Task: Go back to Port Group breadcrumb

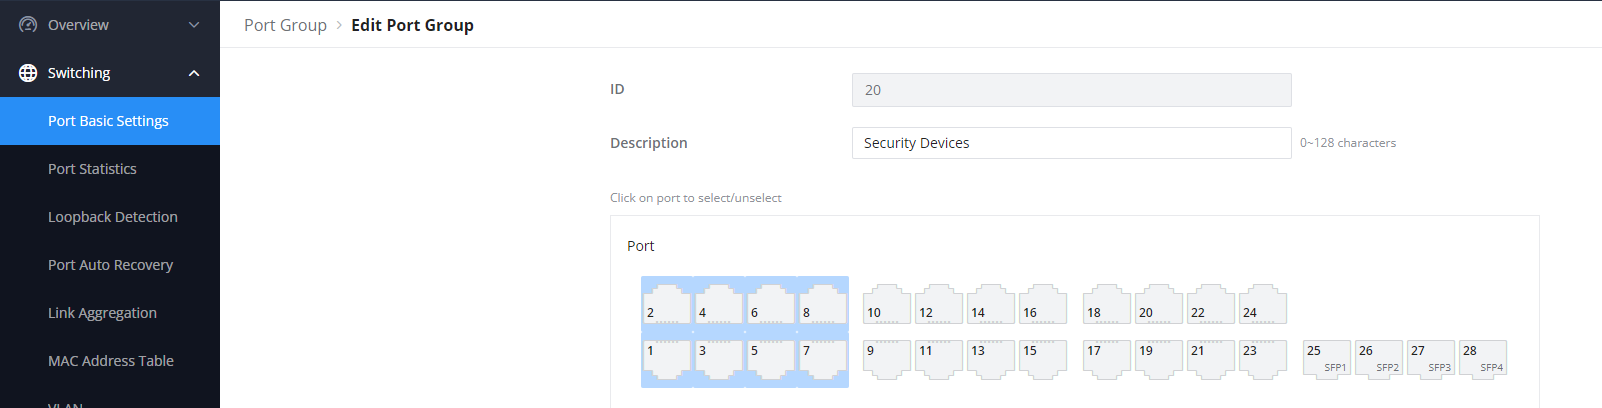Action: click(285, 25)
